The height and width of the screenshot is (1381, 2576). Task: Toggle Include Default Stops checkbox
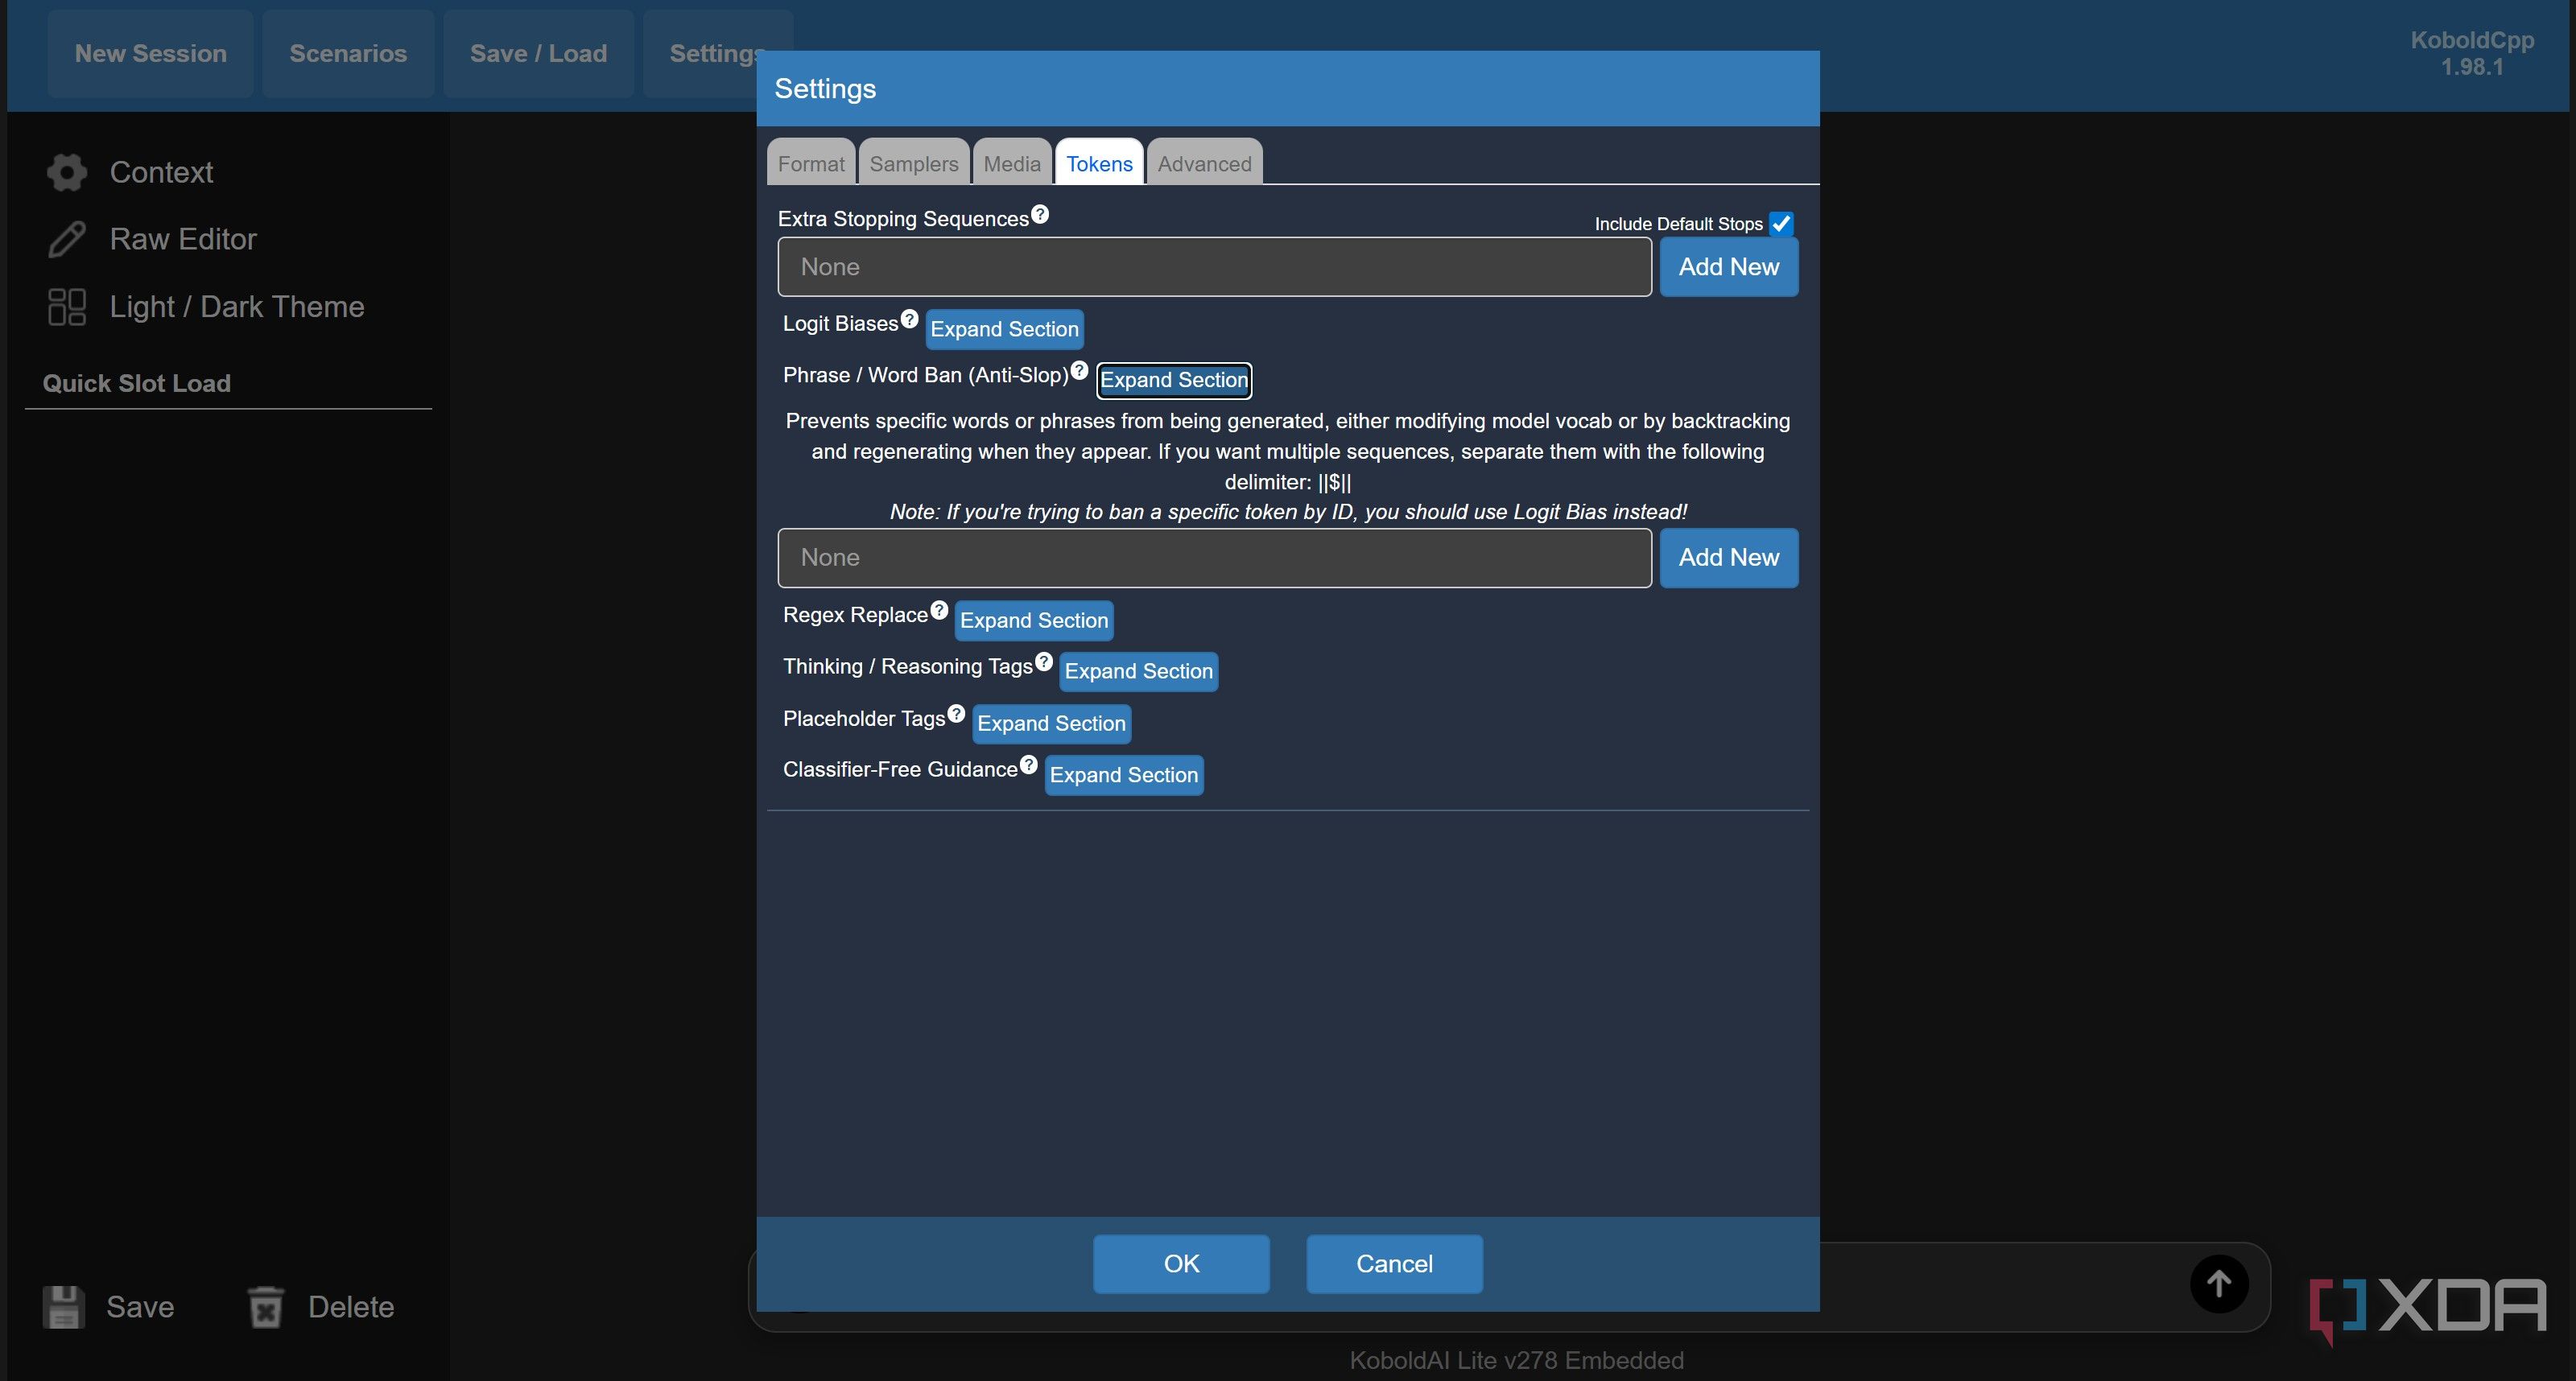coord(1781,223)
